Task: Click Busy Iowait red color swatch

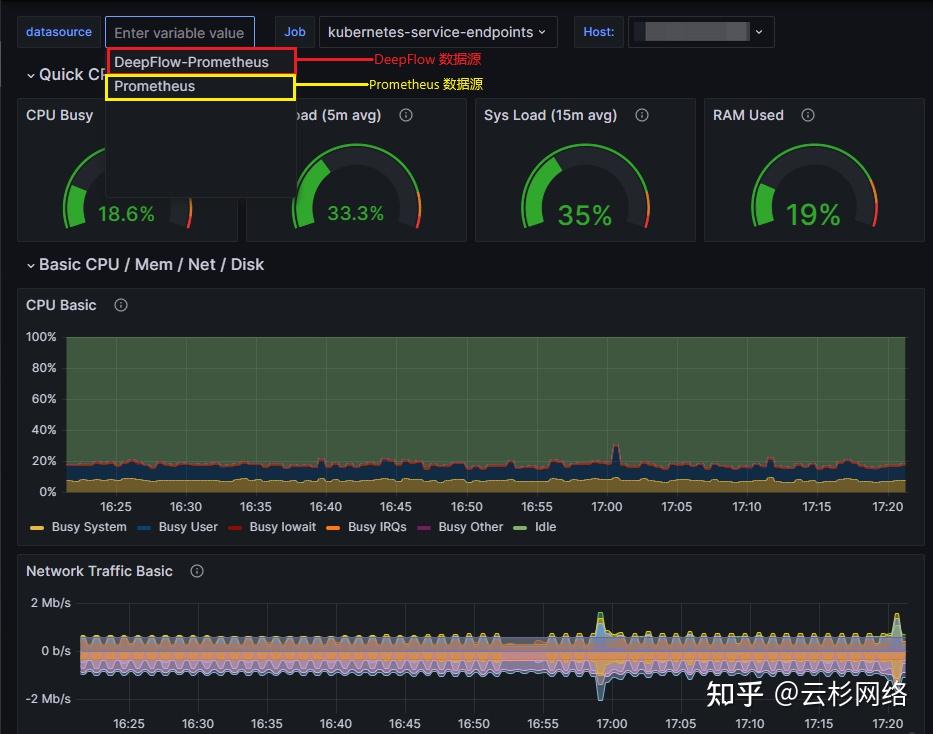Action: coord(235,528)
